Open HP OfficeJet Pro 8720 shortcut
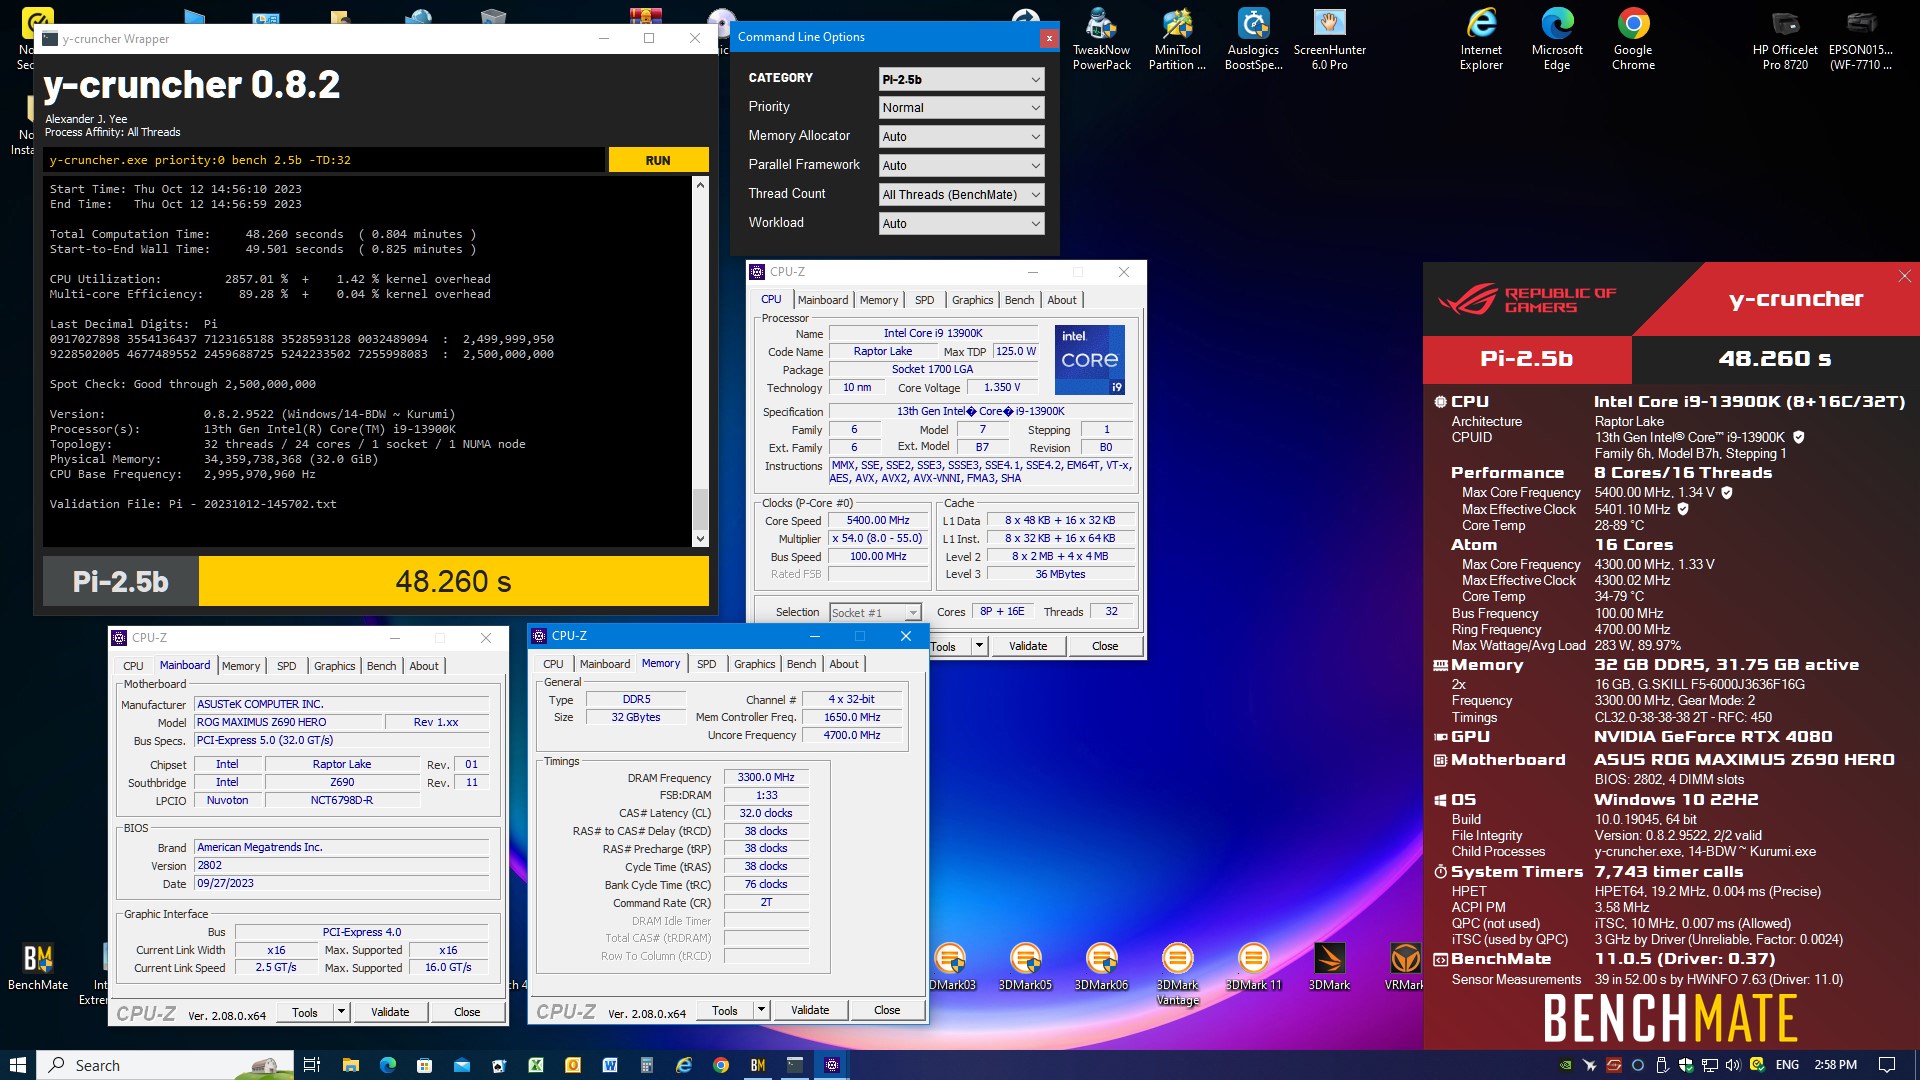The height and width of the screenshot is (1080, 1920). click(x=1785, y=40)
